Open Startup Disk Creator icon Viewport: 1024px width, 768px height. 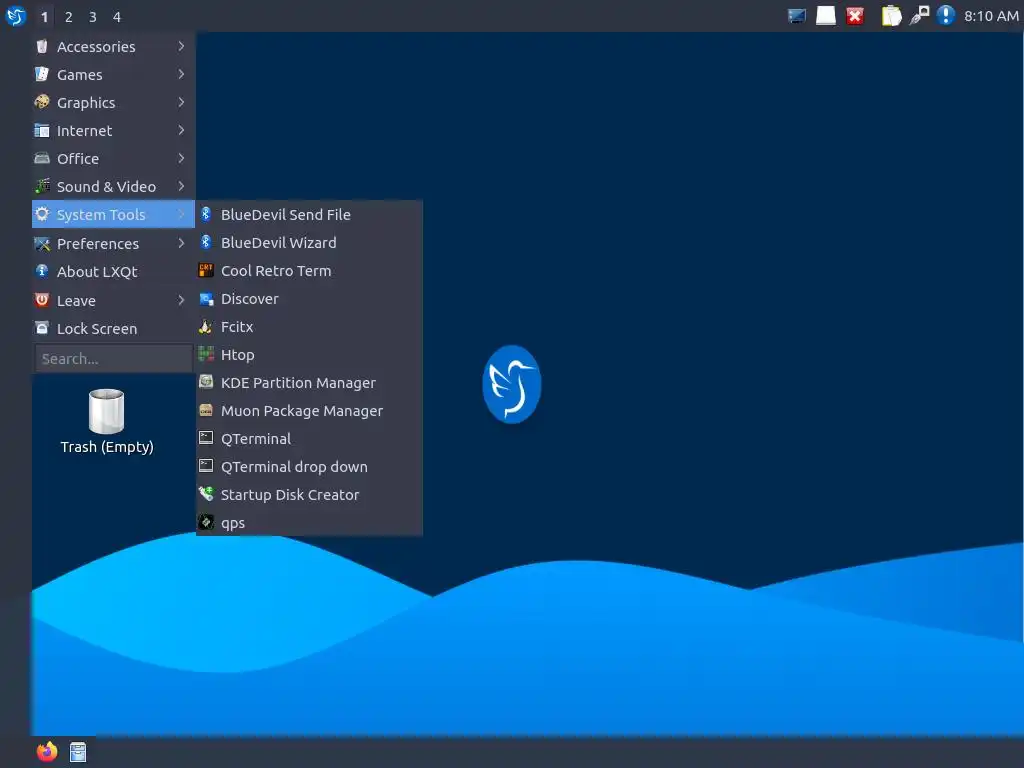pos(206,494)
